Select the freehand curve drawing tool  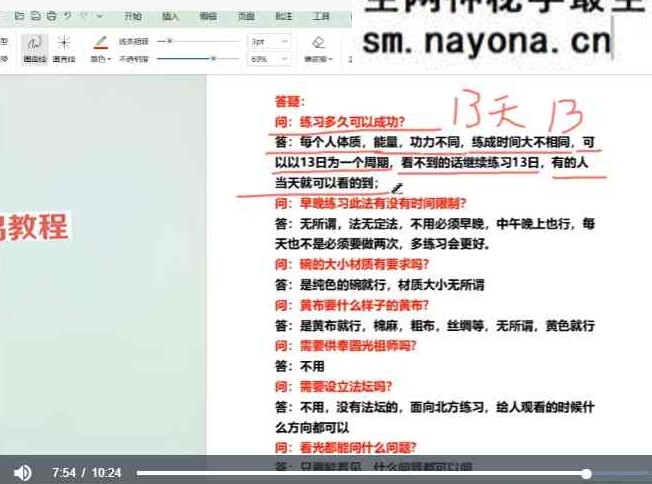pyautogui.click(x=35, y=49)
